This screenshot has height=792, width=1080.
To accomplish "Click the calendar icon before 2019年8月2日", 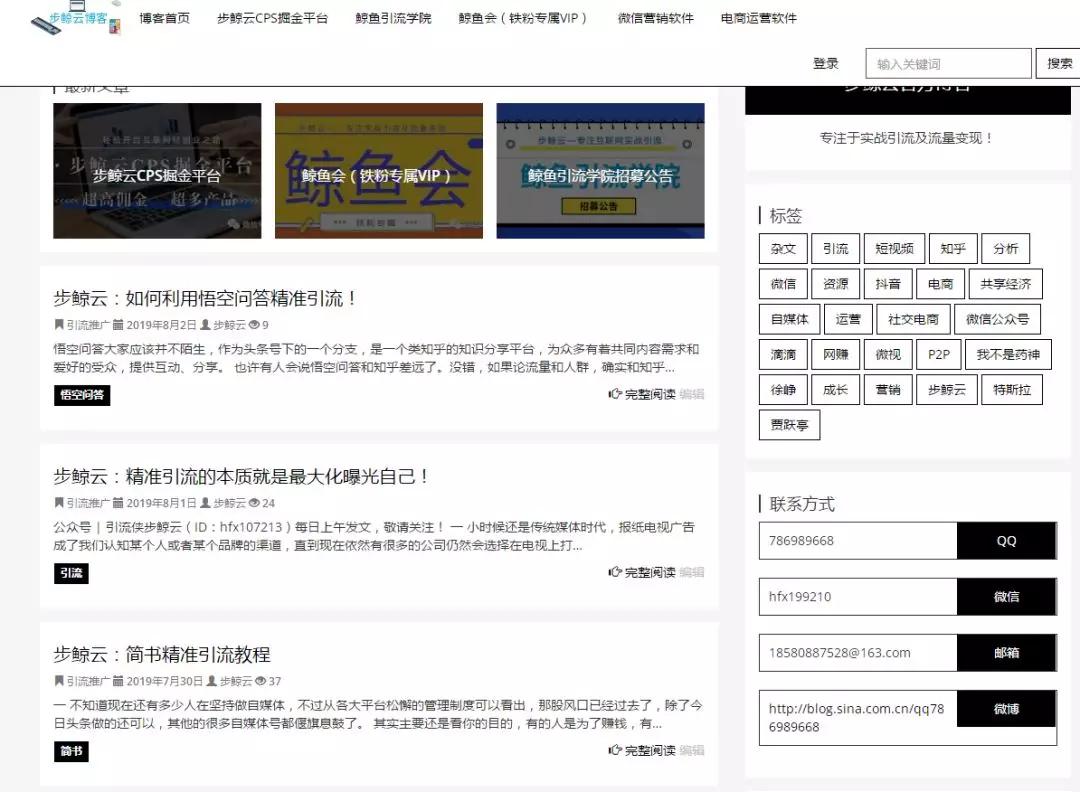I will tap(118, 324).
